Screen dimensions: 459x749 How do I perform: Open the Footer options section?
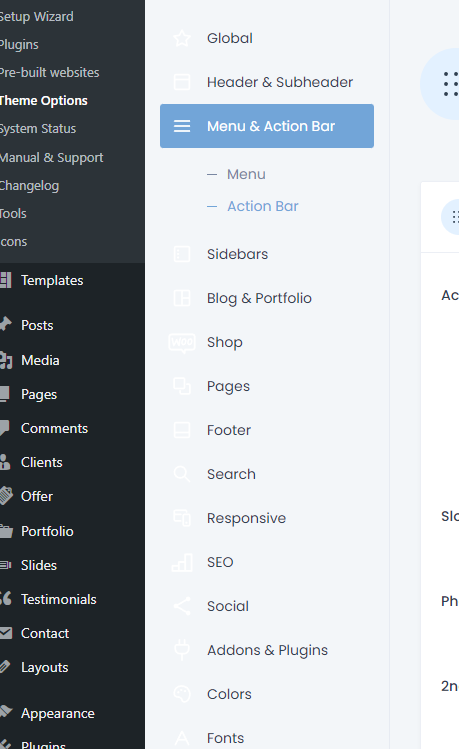pos(229,430)
